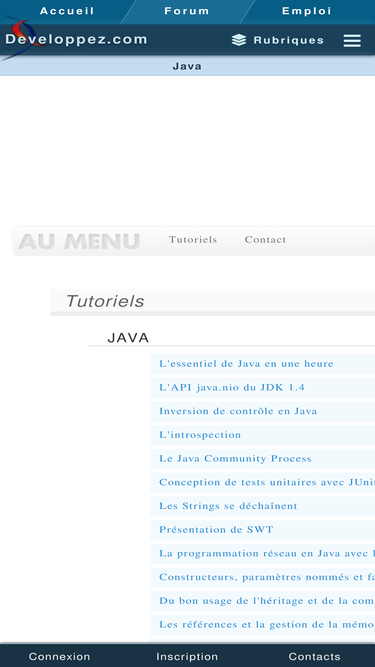Go to the Accueil tab
This screenshot has height=667, width=375.
[67, 11]
